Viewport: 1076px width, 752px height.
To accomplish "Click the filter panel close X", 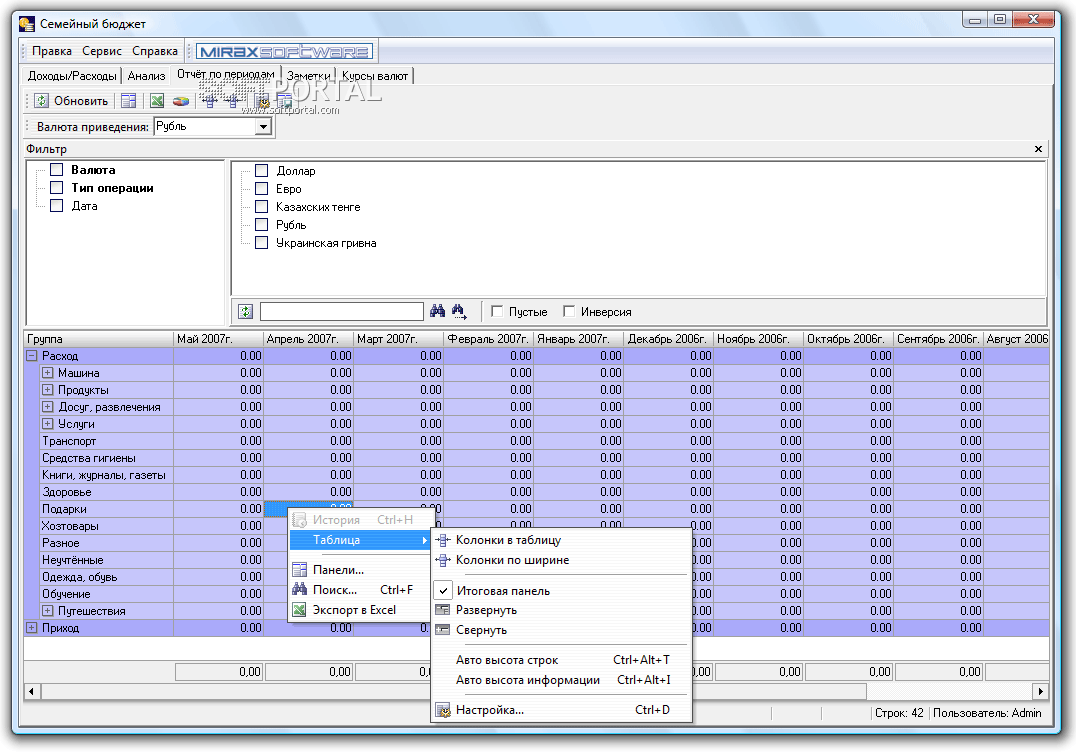I will [1038, 149].
